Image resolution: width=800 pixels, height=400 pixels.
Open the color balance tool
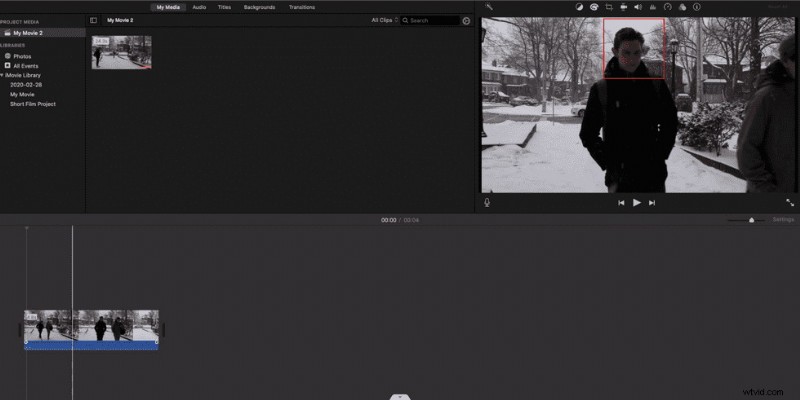579,7
